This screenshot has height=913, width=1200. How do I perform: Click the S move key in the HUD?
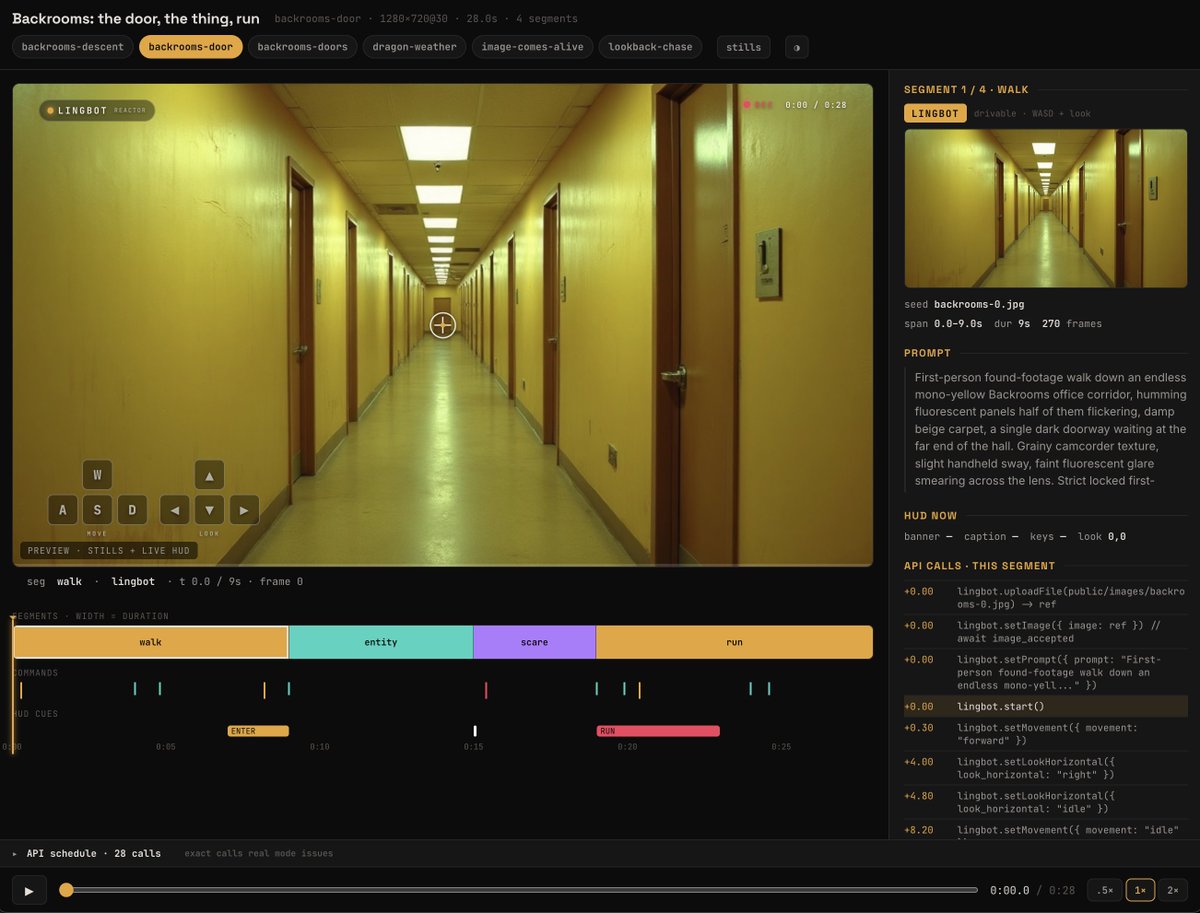click(x=97, y=510)
